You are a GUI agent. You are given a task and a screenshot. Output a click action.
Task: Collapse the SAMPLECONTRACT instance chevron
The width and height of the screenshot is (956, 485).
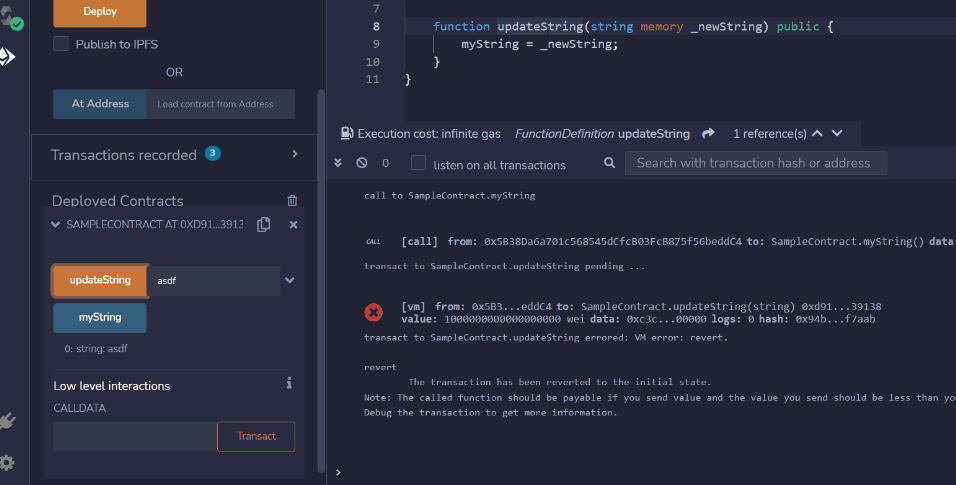pos(55,225)
